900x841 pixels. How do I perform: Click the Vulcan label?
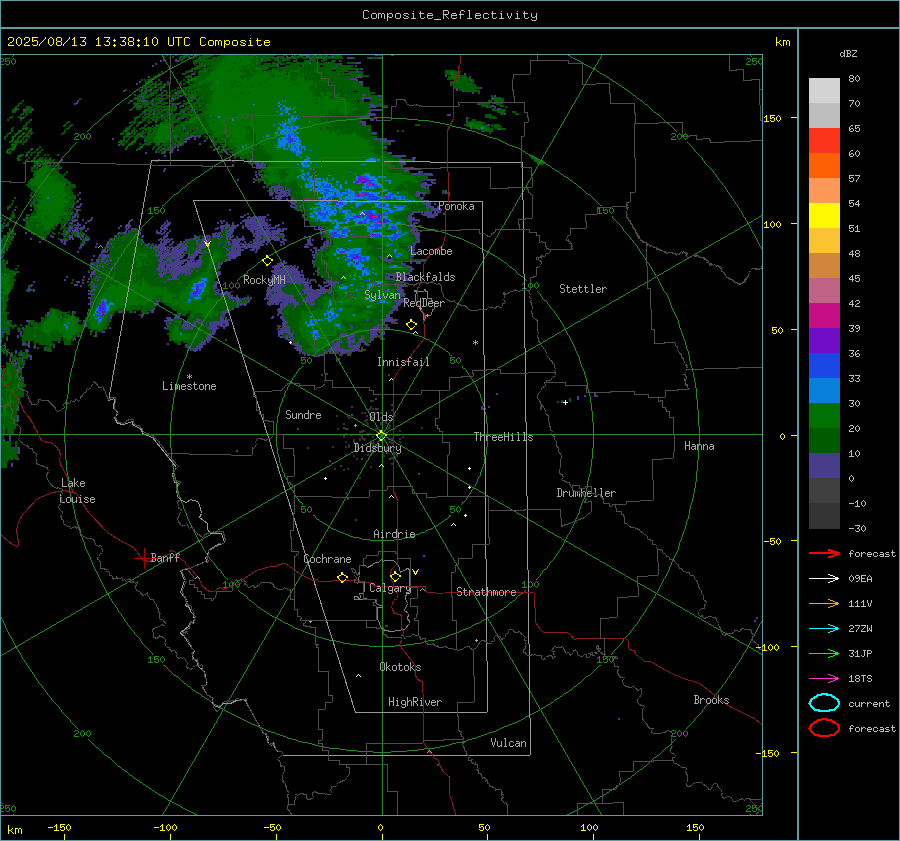pos(508,743)
